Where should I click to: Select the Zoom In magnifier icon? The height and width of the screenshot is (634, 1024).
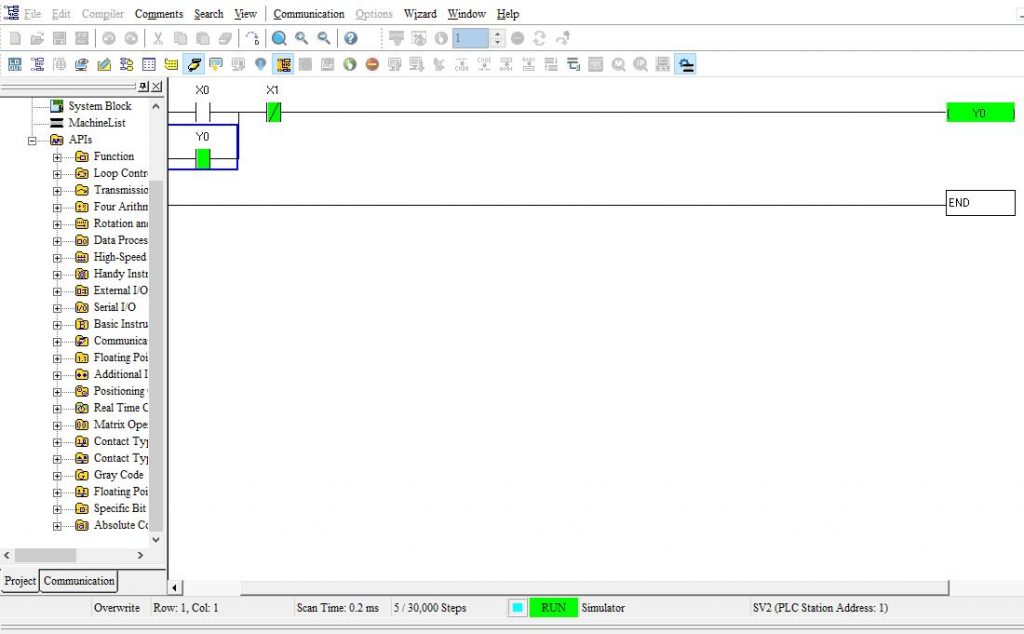point(301,37)
